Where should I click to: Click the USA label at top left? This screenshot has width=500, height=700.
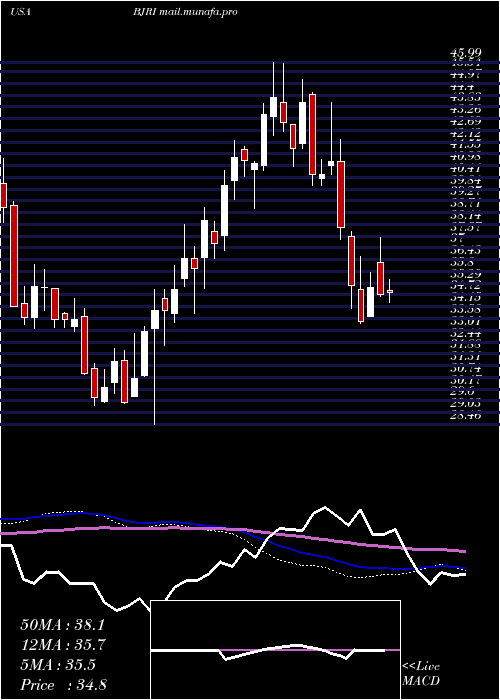click(21, 12)
